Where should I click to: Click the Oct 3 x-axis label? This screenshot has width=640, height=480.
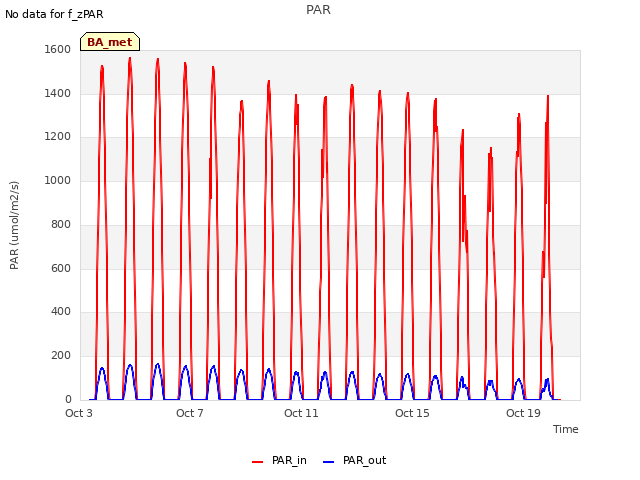[79, 413]
